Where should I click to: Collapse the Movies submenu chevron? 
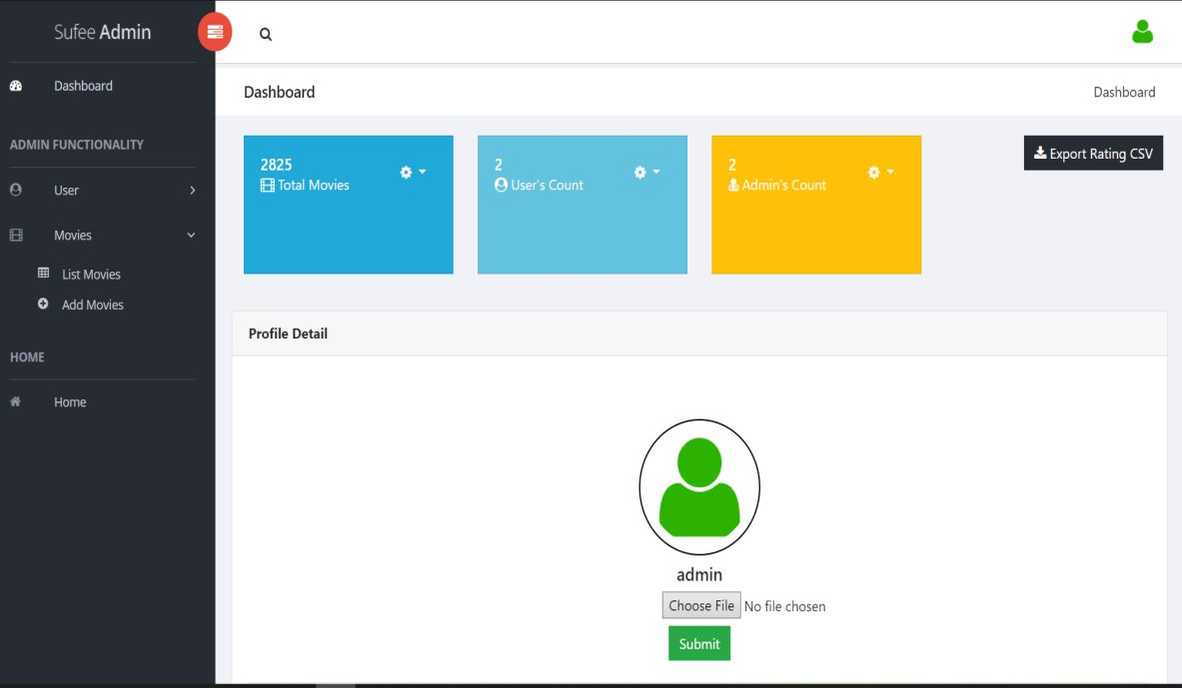point(191,235)
